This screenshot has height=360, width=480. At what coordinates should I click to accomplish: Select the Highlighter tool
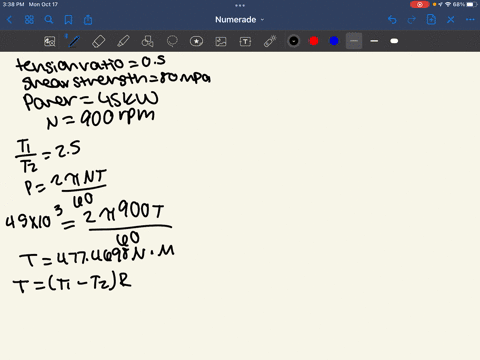[123, 41]
